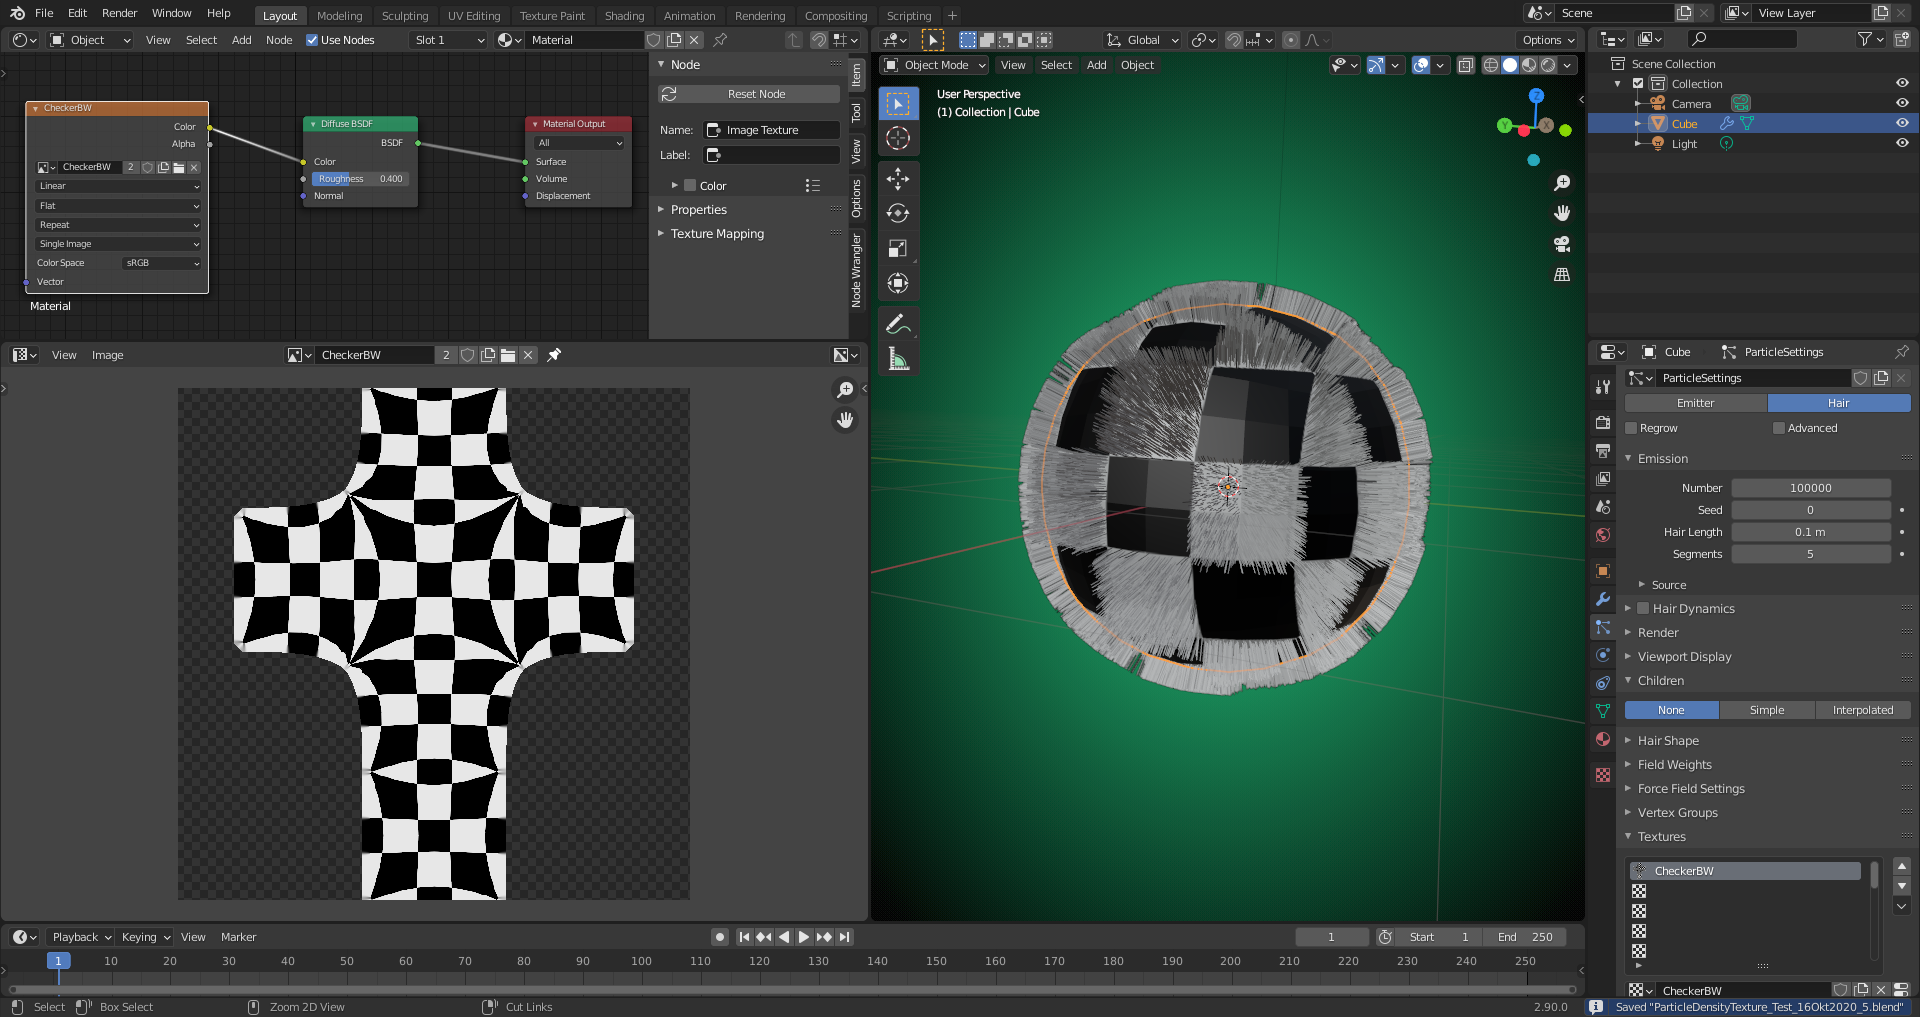Select the 3D Cursor tool
The width and height of the screenshot is (1920, 1017).
click(897, 138)
